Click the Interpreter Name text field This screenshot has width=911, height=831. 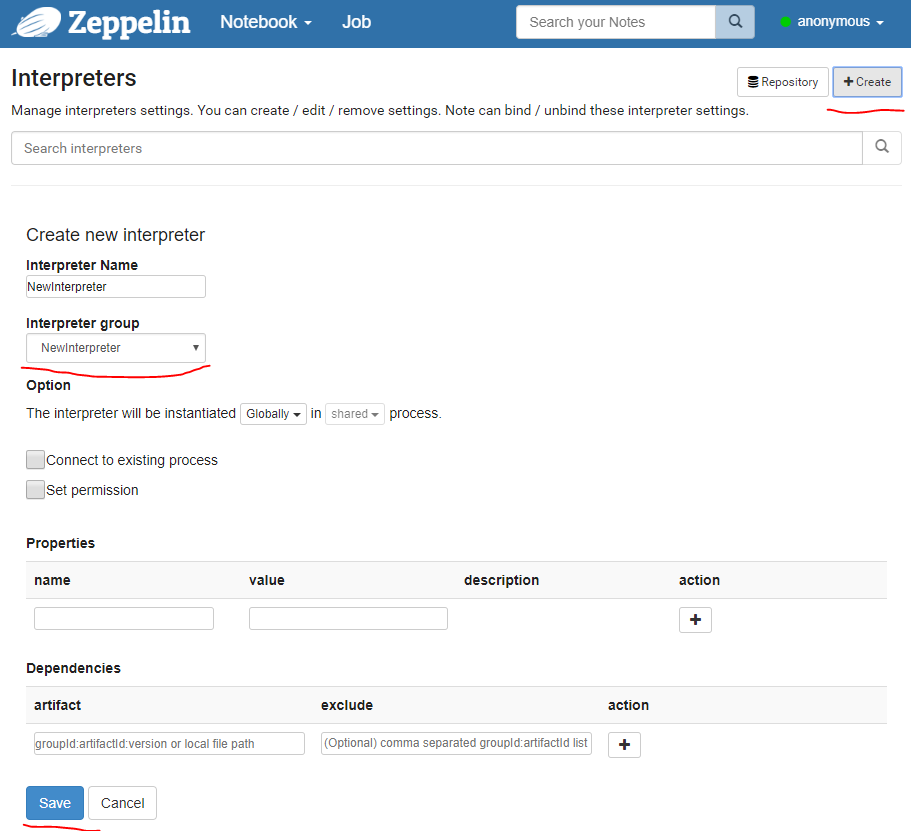pos(116,287)
